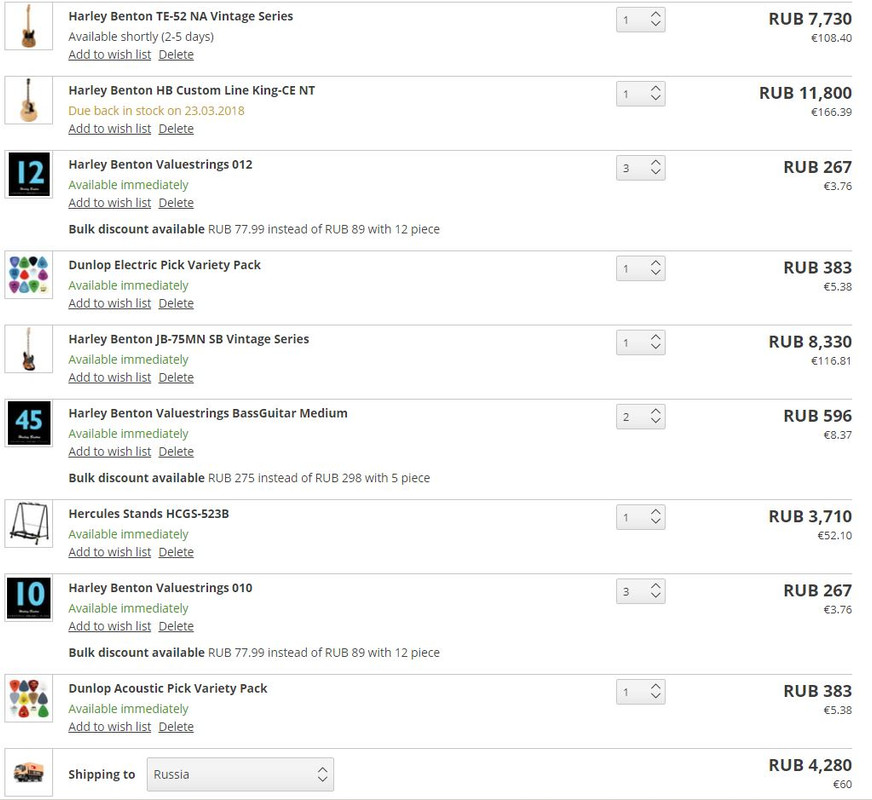
Task: Add JB-75MN SB Vintage Series to wish list
Action: [110, 377]
